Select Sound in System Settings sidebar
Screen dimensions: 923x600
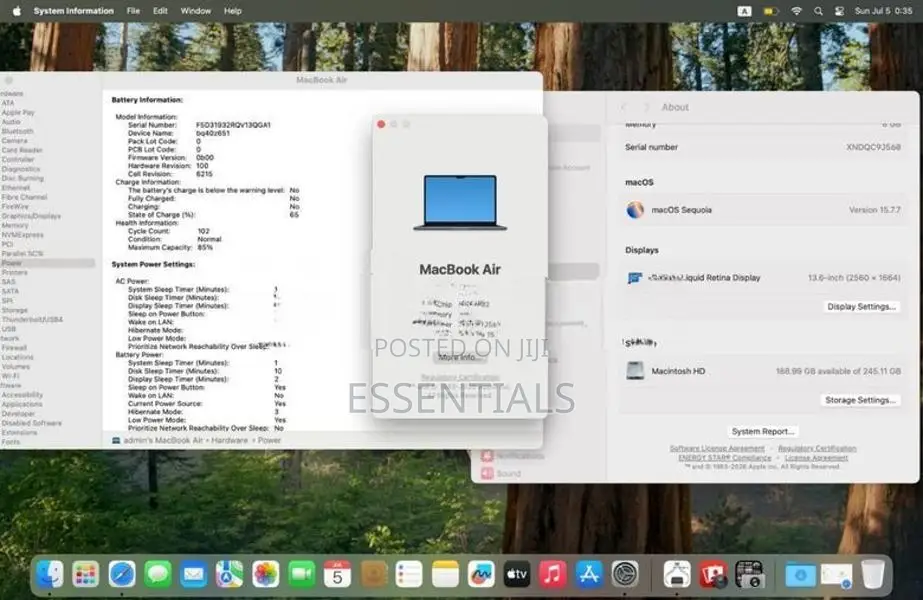(x=509, y=473)
